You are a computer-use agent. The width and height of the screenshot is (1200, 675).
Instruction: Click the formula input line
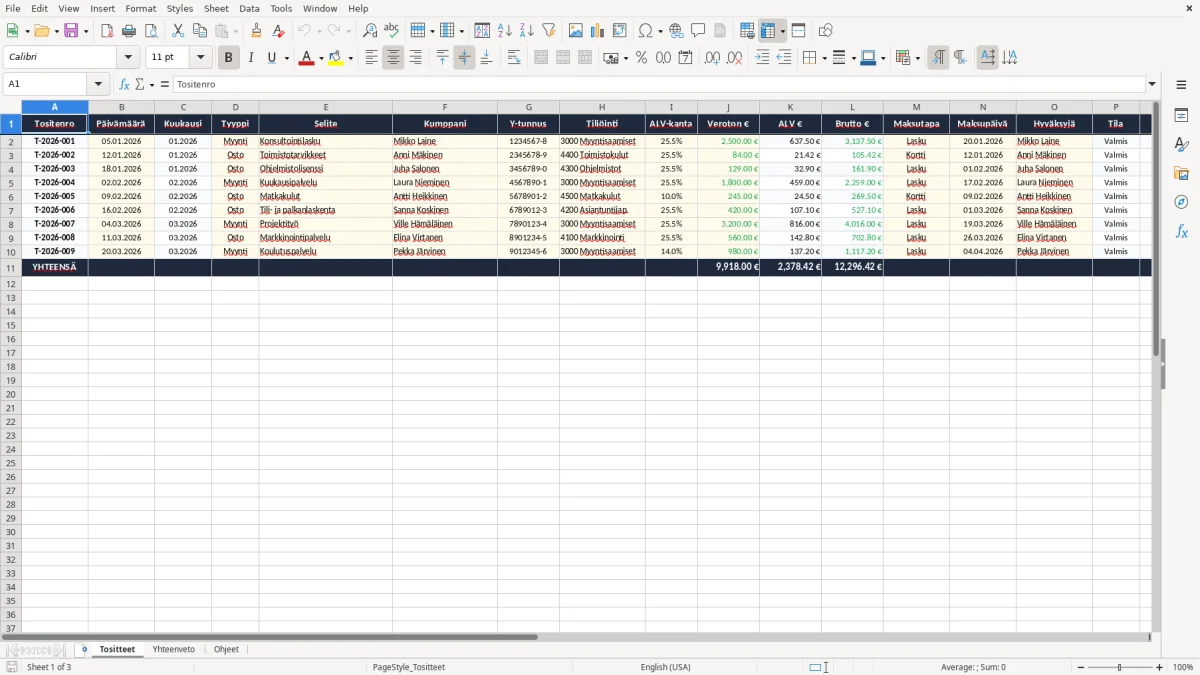(659, 84)
